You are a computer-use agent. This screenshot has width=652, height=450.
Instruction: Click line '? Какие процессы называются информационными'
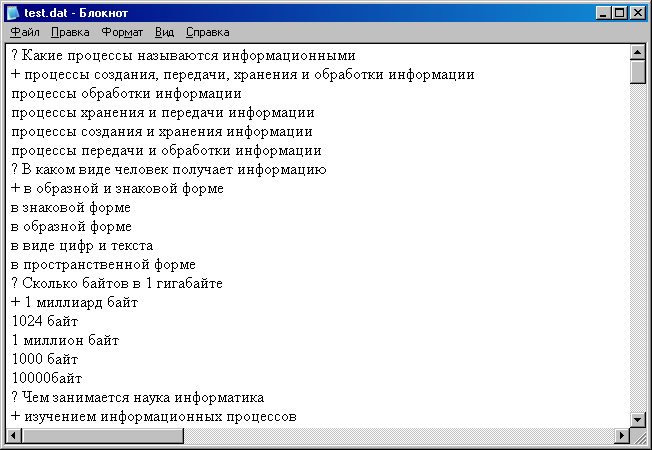coord(183,55)
